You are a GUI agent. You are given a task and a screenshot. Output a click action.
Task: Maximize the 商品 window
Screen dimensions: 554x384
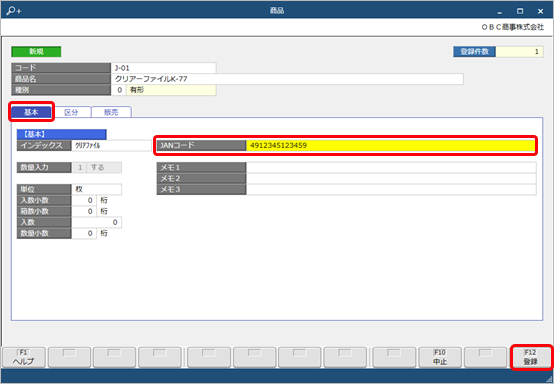[x=520, y=11]
